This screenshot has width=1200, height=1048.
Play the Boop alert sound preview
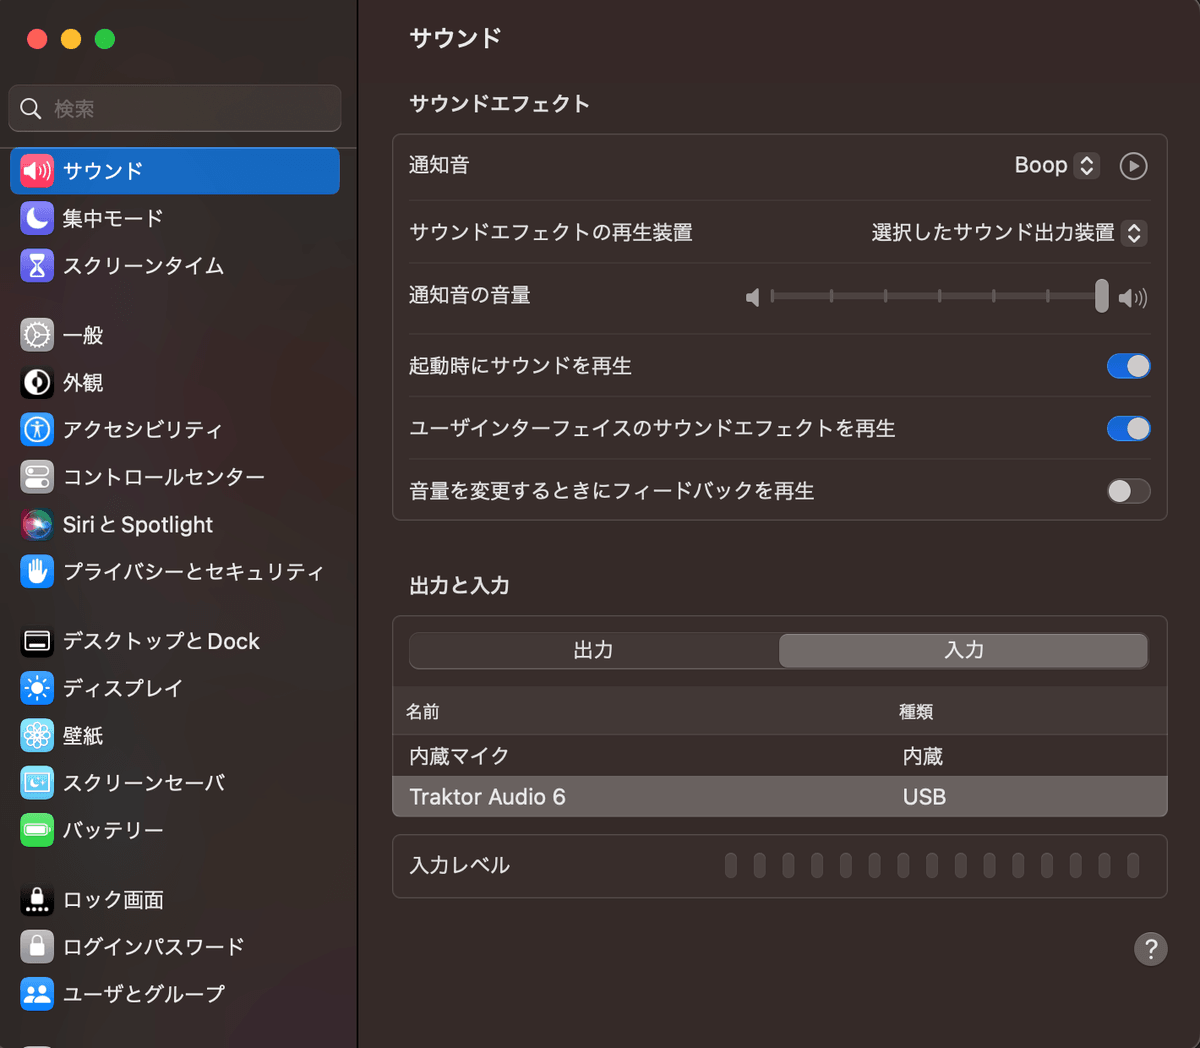1133,165
